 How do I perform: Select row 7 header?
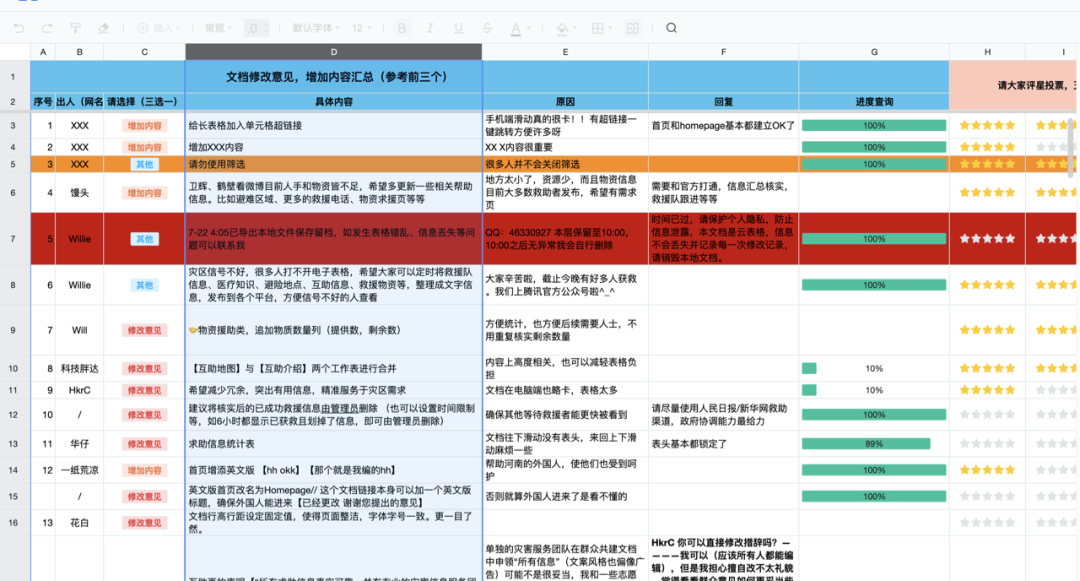click(x=13, y=239)
